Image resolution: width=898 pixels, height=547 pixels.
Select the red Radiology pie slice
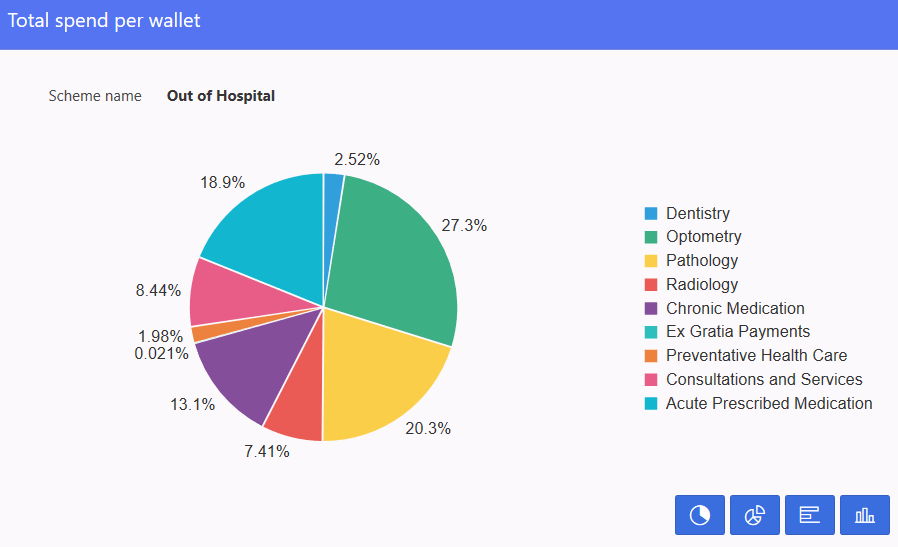(x=297, y=405)
